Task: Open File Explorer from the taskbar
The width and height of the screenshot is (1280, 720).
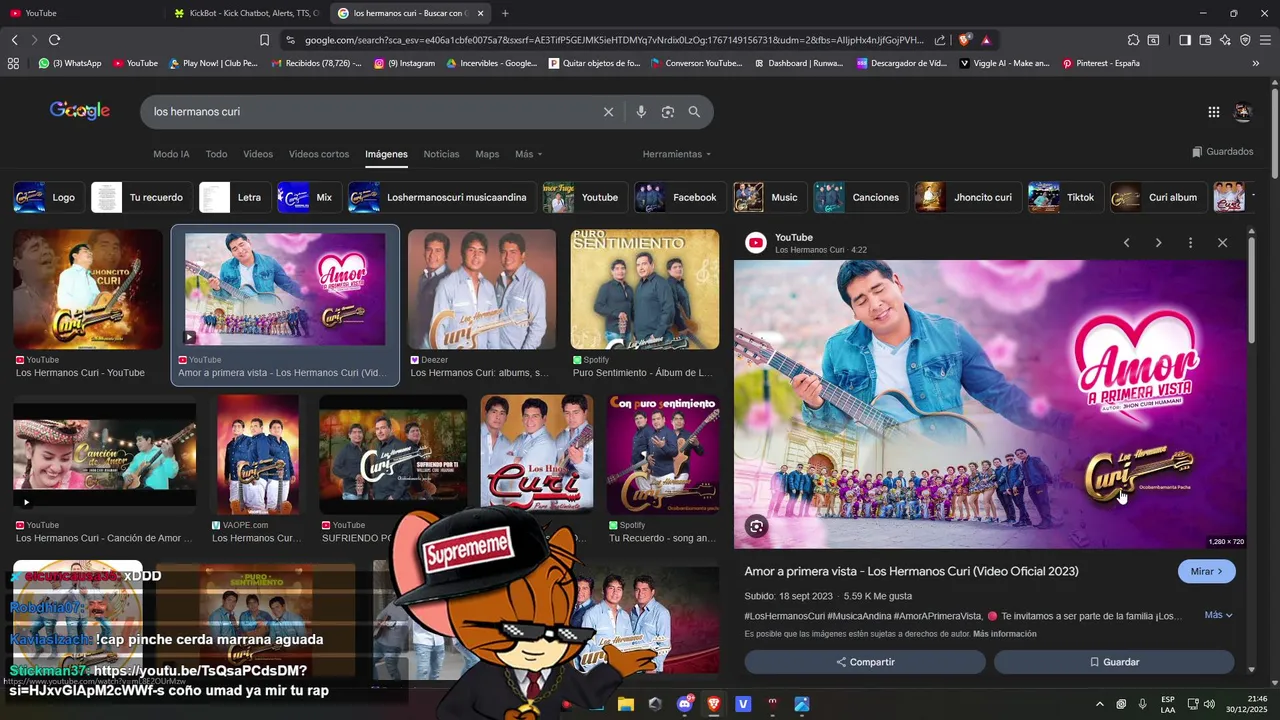Action: 626,704
